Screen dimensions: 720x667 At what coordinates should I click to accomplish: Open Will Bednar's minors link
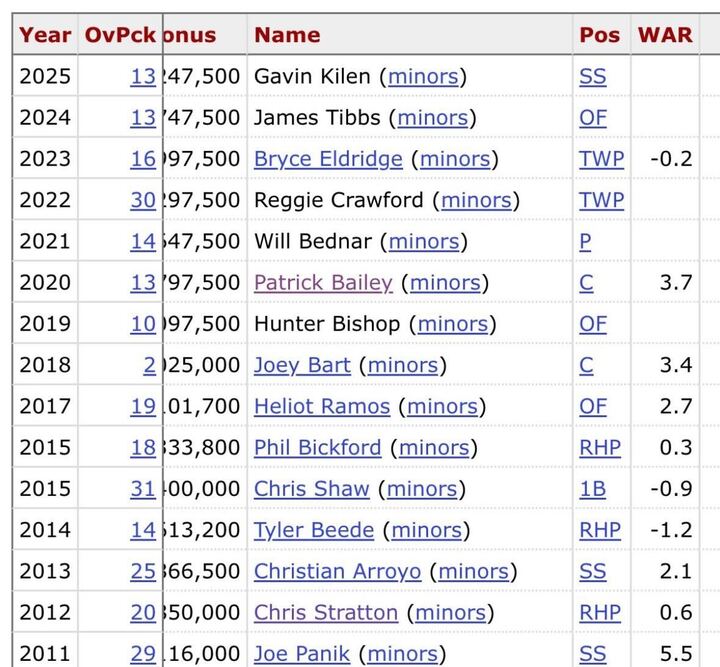[x=424, y=241]
